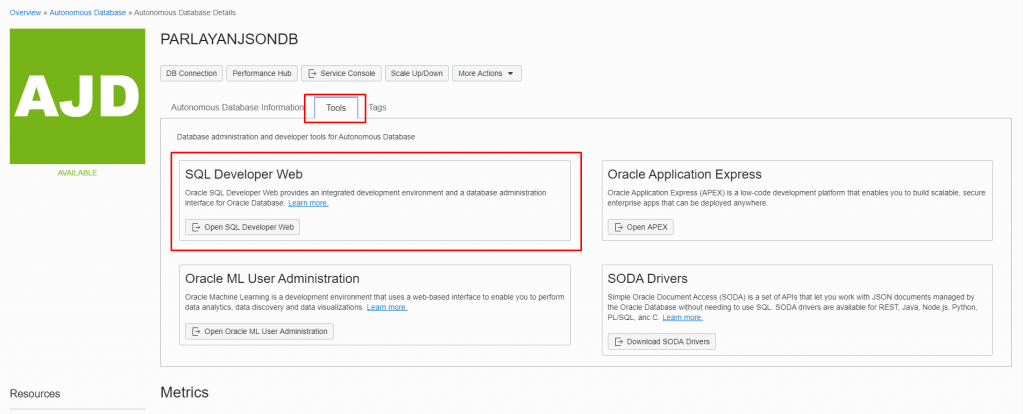
Task: Click the launch icon on Service Console
Action: point(312,74)
